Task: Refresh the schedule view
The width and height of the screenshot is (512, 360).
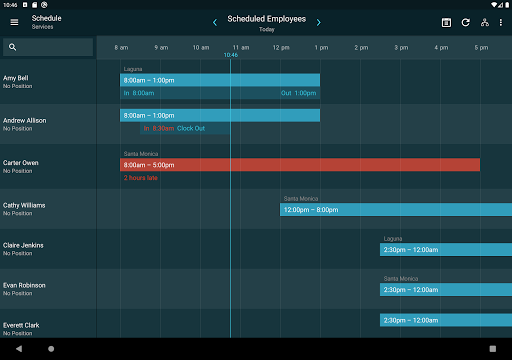Action: pos(466,22)
